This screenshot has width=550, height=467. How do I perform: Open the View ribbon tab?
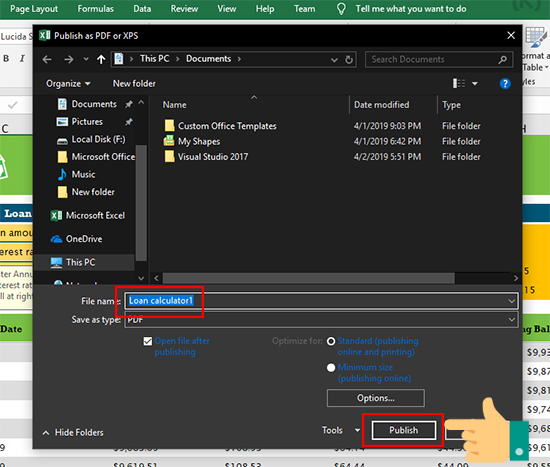point(227,9)
